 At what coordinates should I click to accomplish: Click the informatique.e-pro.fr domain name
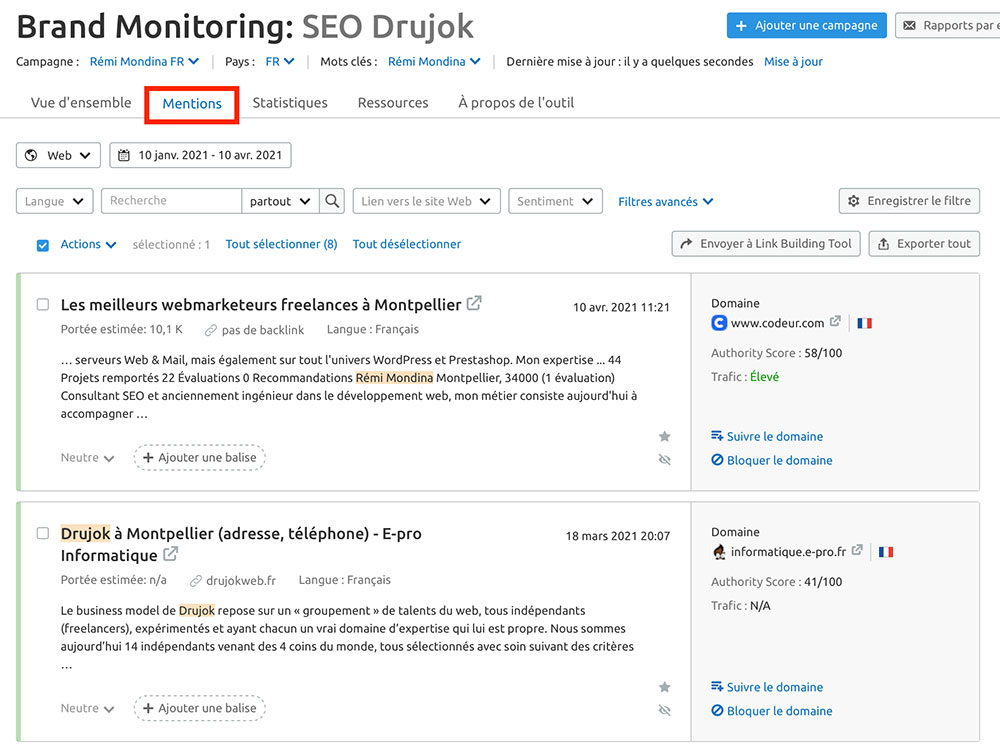[788, 552]
